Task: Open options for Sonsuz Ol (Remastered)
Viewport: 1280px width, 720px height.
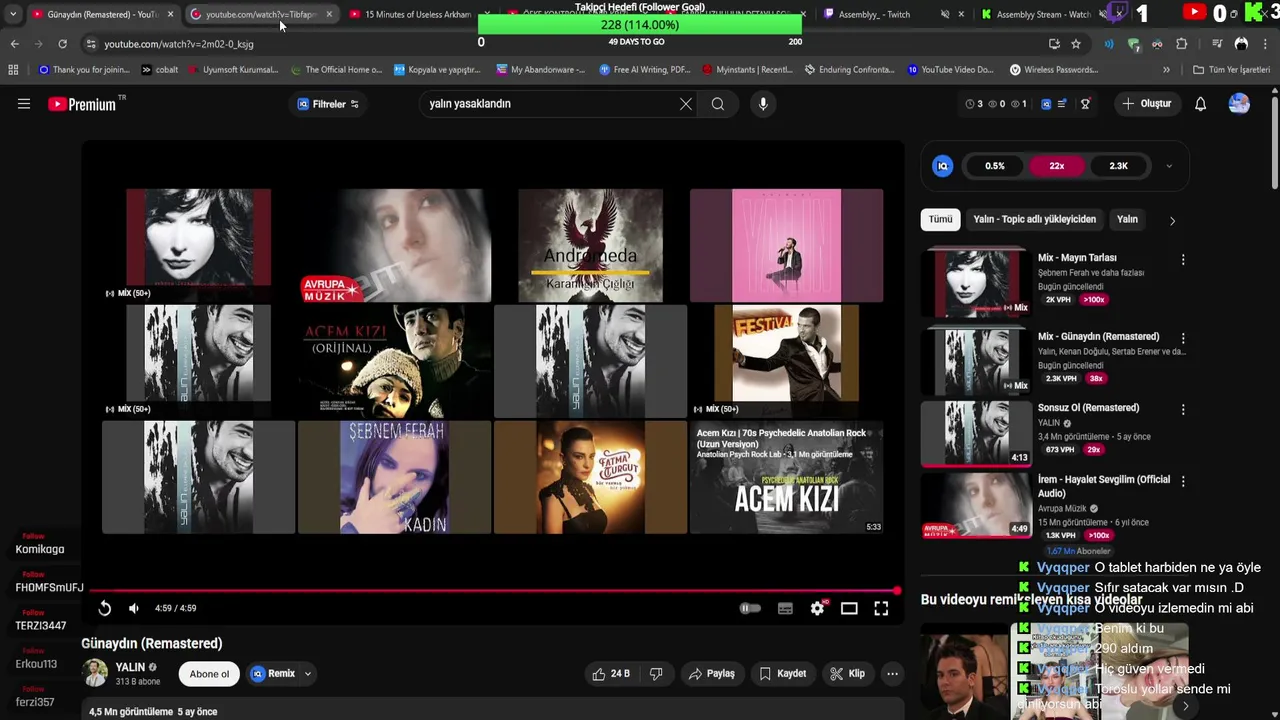Action: tap(1183, 409)
